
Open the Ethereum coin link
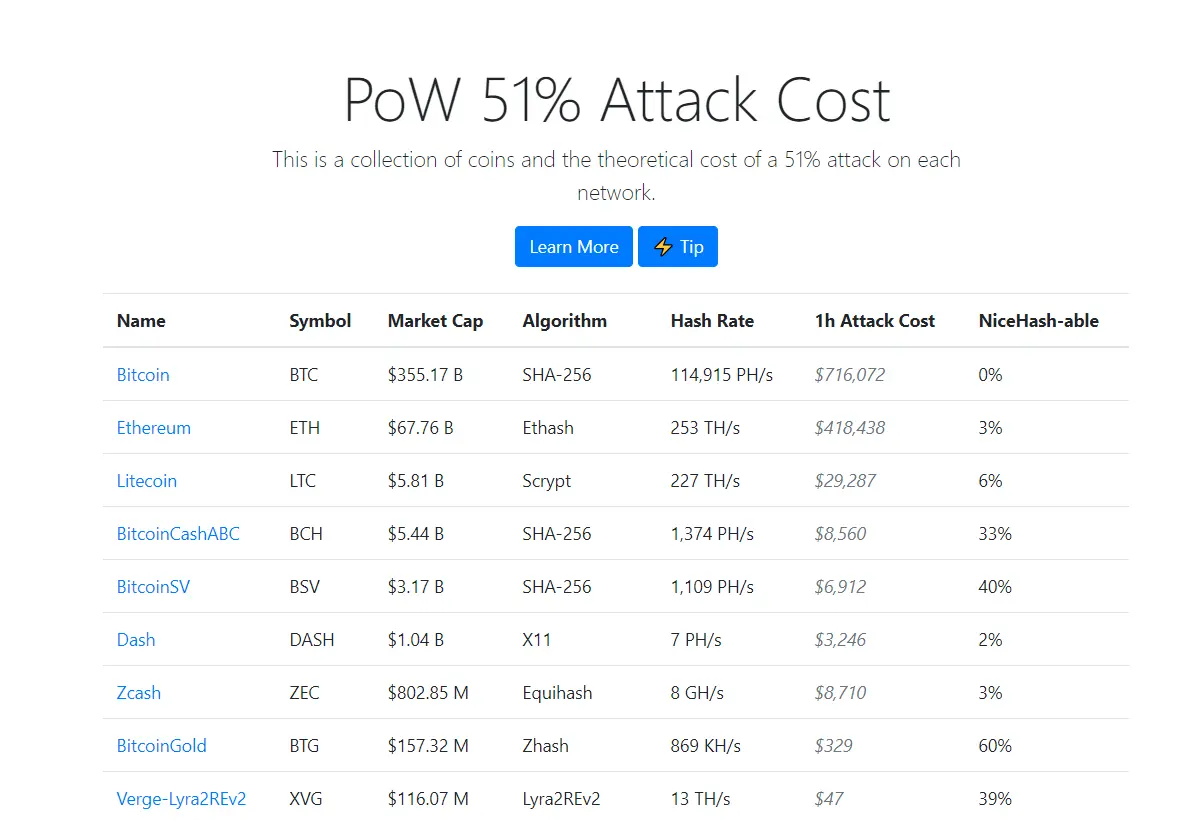[153, 428]
